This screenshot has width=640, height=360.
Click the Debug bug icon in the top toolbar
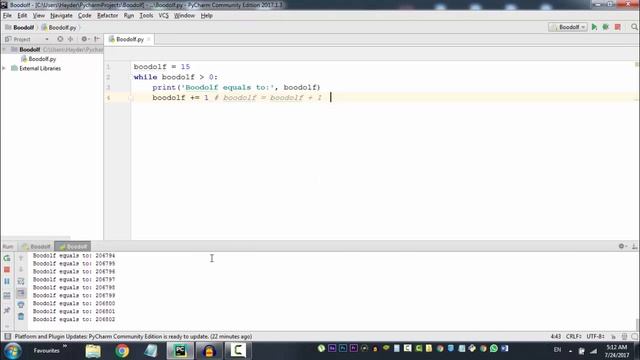(606, 27)
